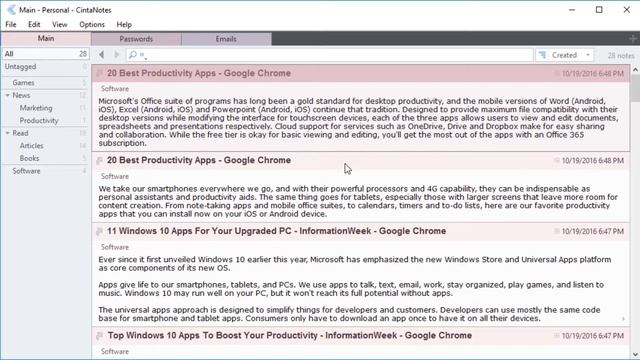Click the 6:47 PM date of 11 Windows 10 Apps note
The height and width of the screenshot is (360, 640).
593,231
